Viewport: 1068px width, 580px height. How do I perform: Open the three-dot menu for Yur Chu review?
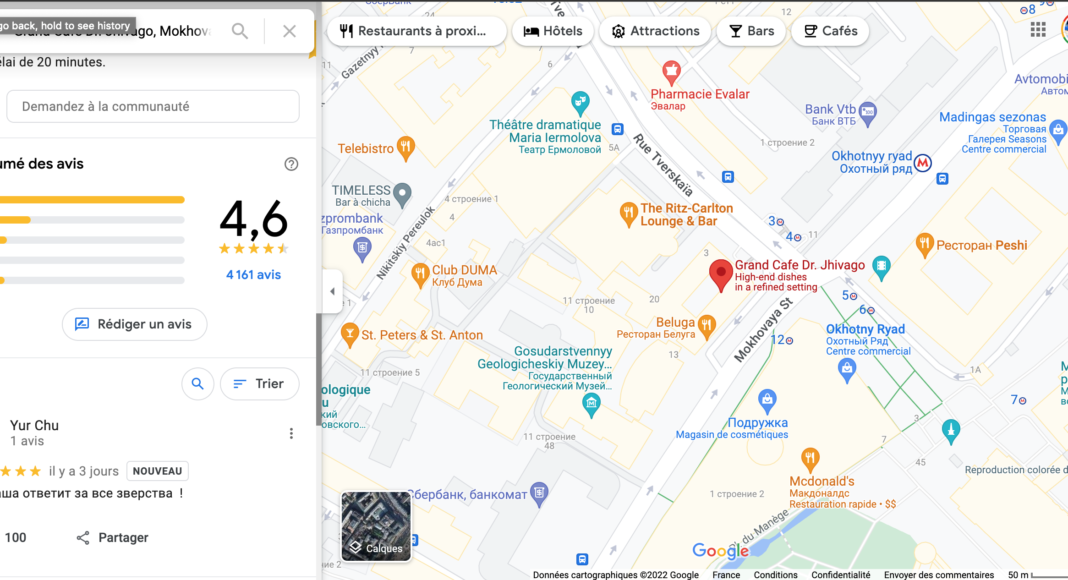[291, 434]
